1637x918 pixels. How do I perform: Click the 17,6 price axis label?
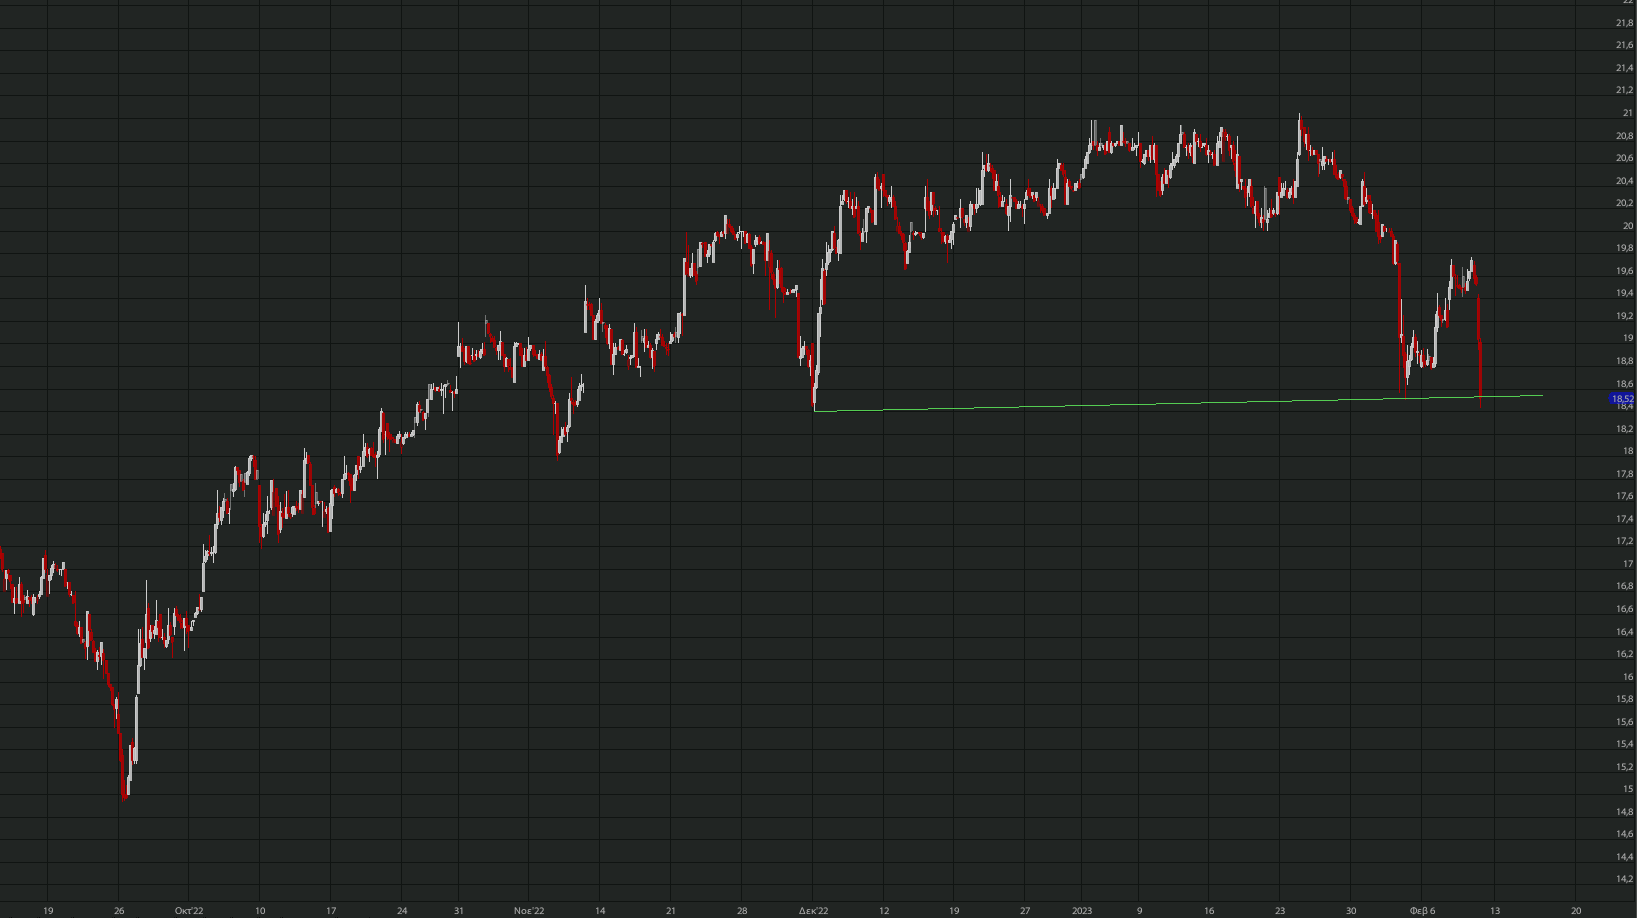tap(1625, 496)
